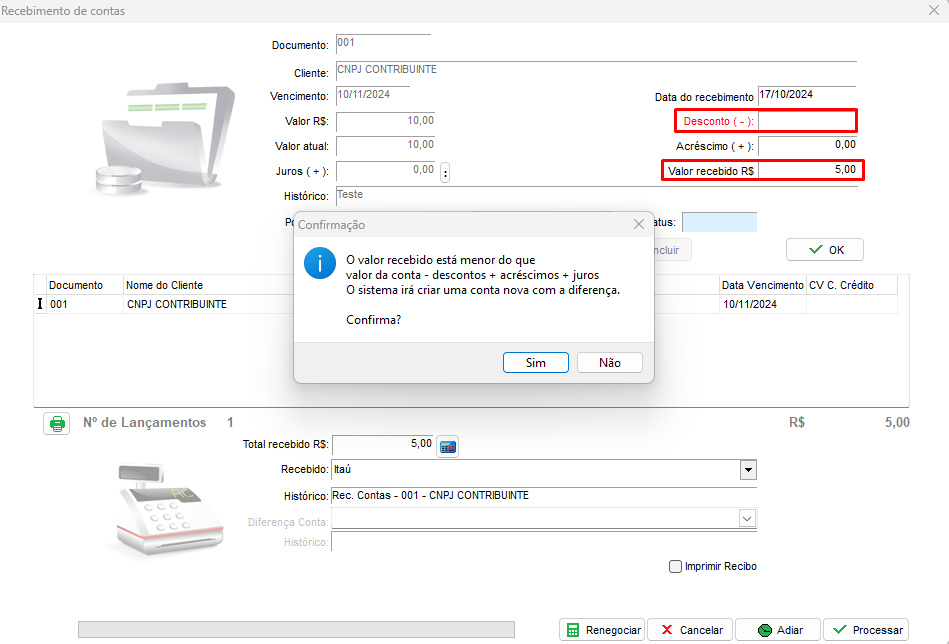
Task: Click the progress bar at the bottom
Action: coord(296,630)
